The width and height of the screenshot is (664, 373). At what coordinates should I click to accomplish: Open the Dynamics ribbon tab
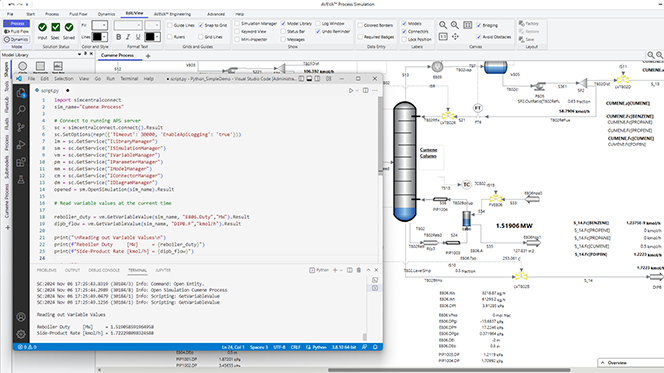(x=106, y=14)
